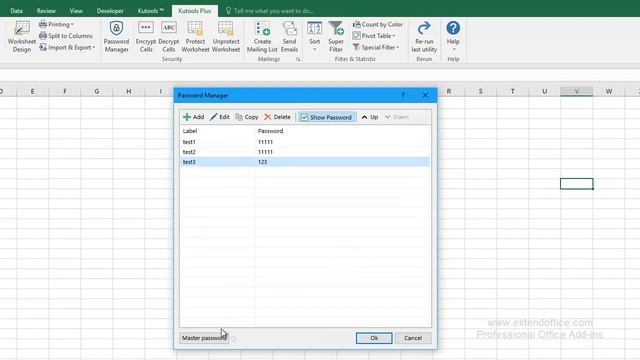This screenshot has height=360, width=640.
Task: Click Ok in Password Manager
Action: 374,338
